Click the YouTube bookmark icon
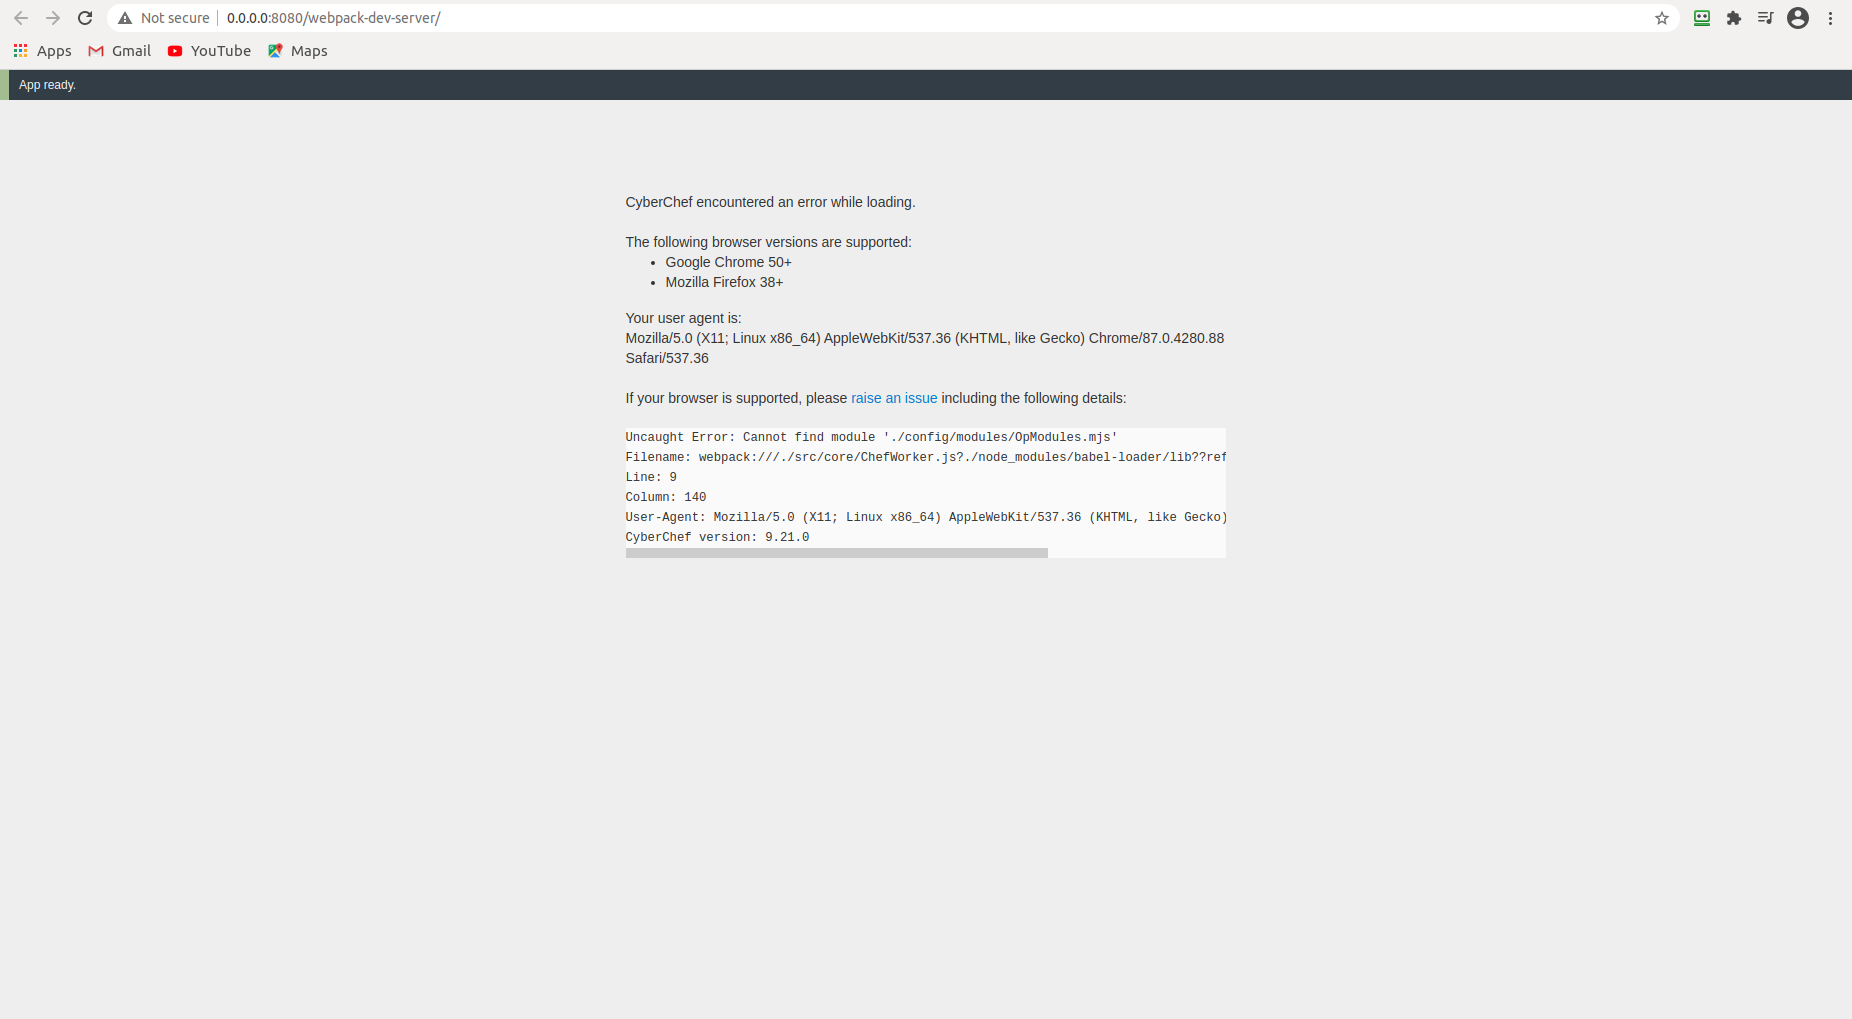1852x1019 pixels. tap(175, 50)
